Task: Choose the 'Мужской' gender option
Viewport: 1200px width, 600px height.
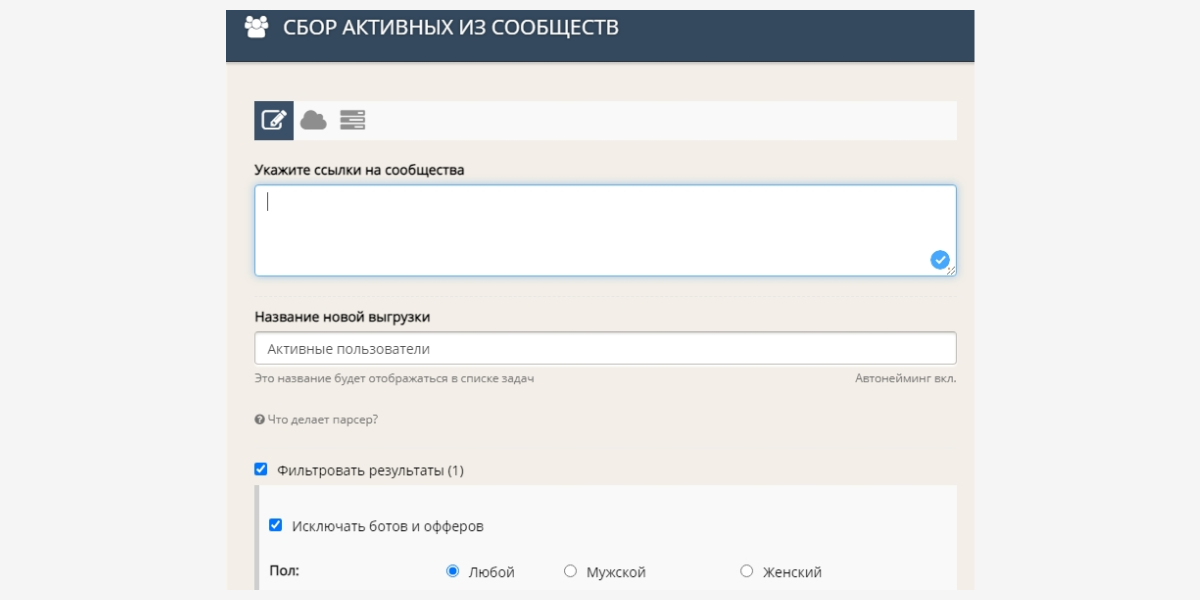Action: click(570, 571)
